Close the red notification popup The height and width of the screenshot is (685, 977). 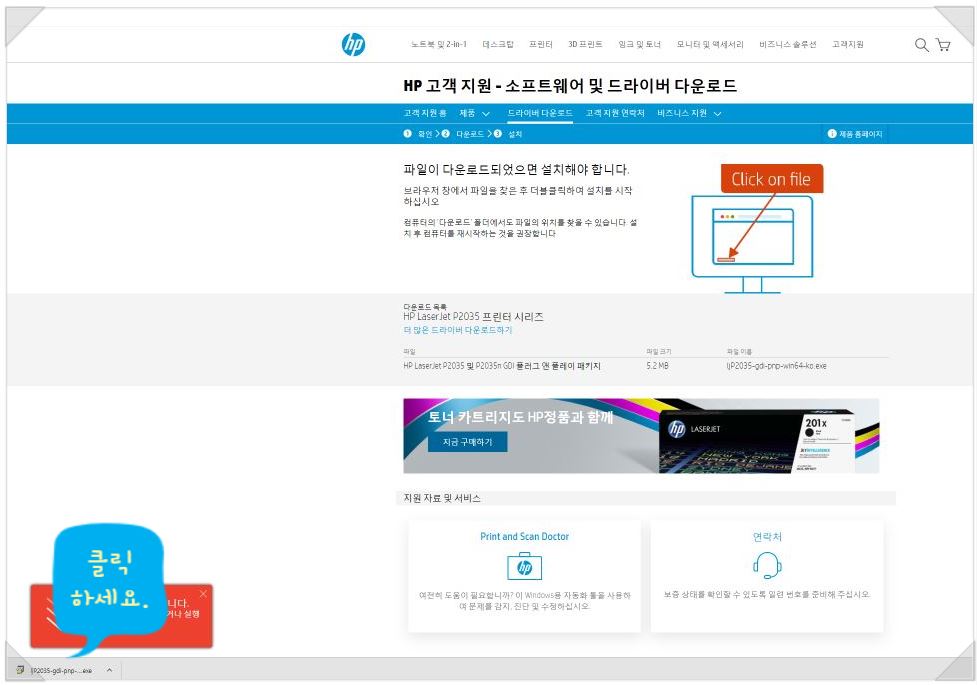(x=203, y=593)
